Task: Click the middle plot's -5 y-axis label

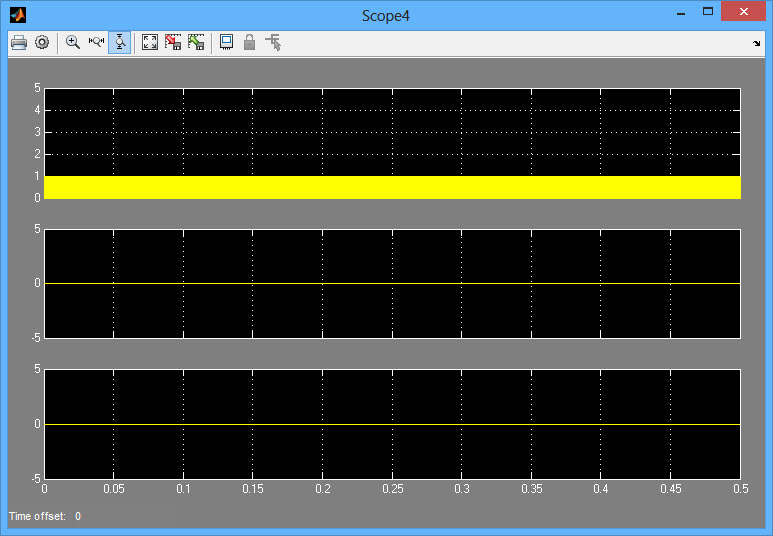Action: pyautogui.click(x=36, y=338)
